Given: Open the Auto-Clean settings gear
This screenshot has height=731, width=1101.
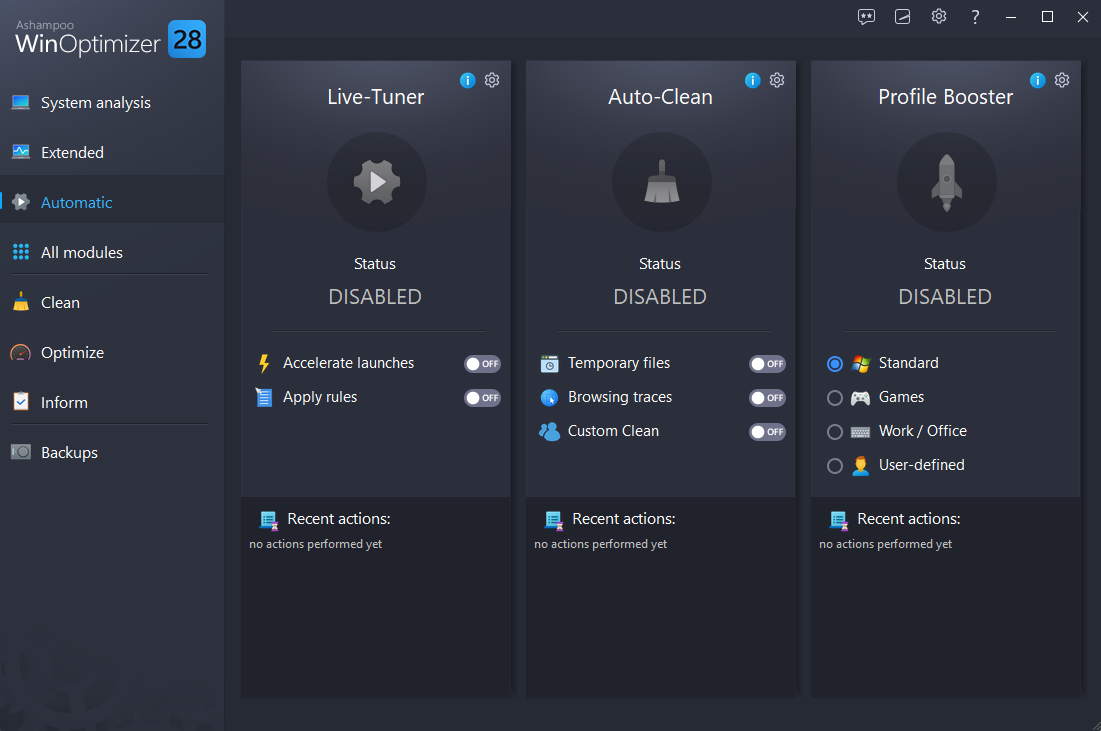Looking at the screenshot, I should (x=777, y=80).
